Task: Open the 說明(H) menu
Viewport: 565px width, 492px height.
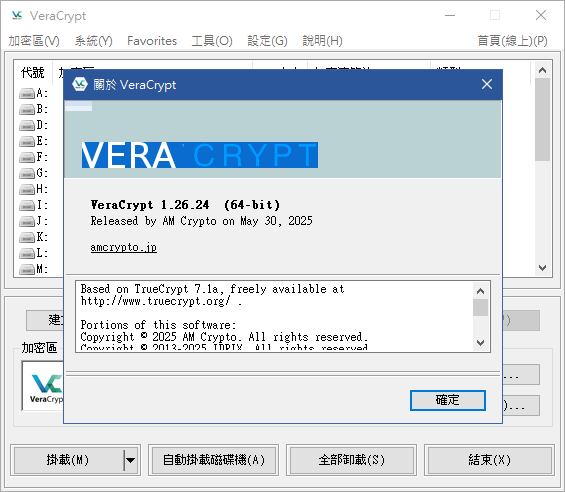Action: tap(322, 41)
